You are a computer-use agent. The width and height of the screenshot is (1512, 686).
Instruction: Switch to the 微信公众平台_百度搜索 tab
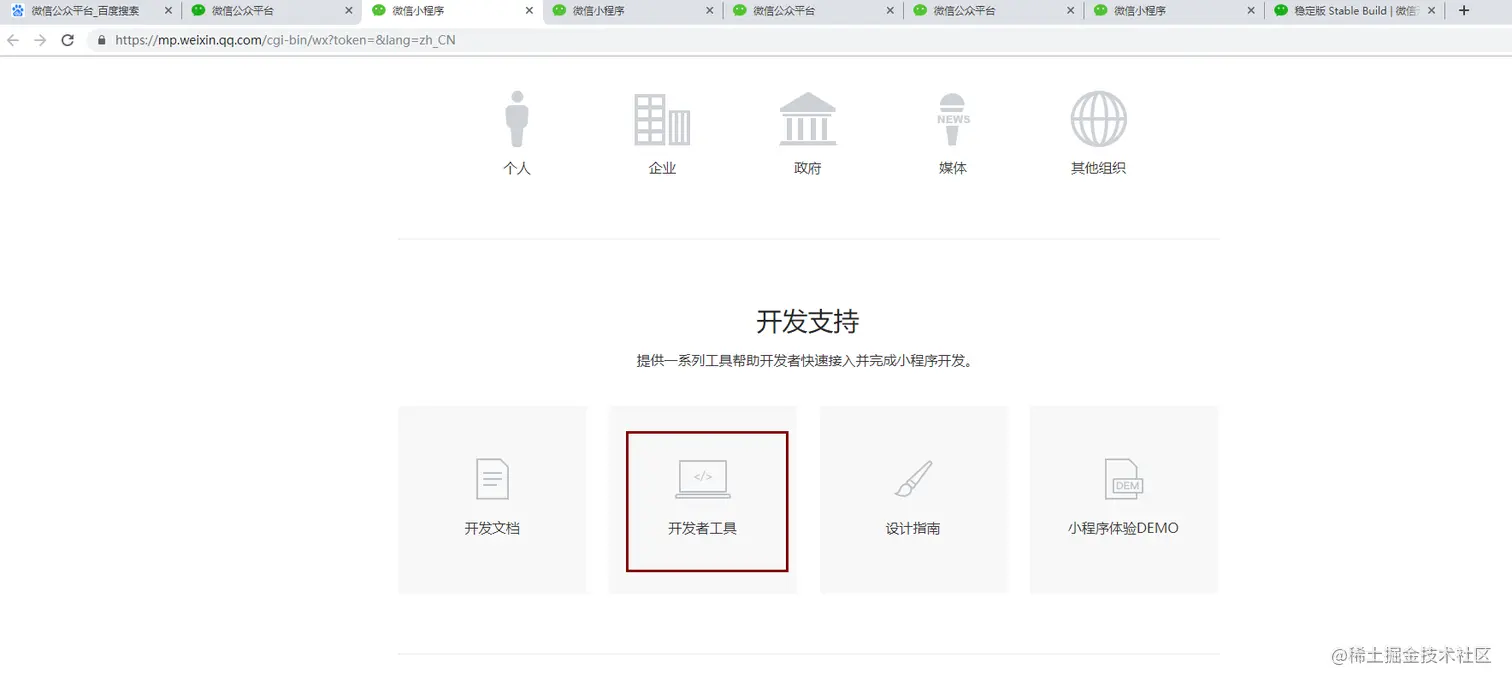click(90, 10)
